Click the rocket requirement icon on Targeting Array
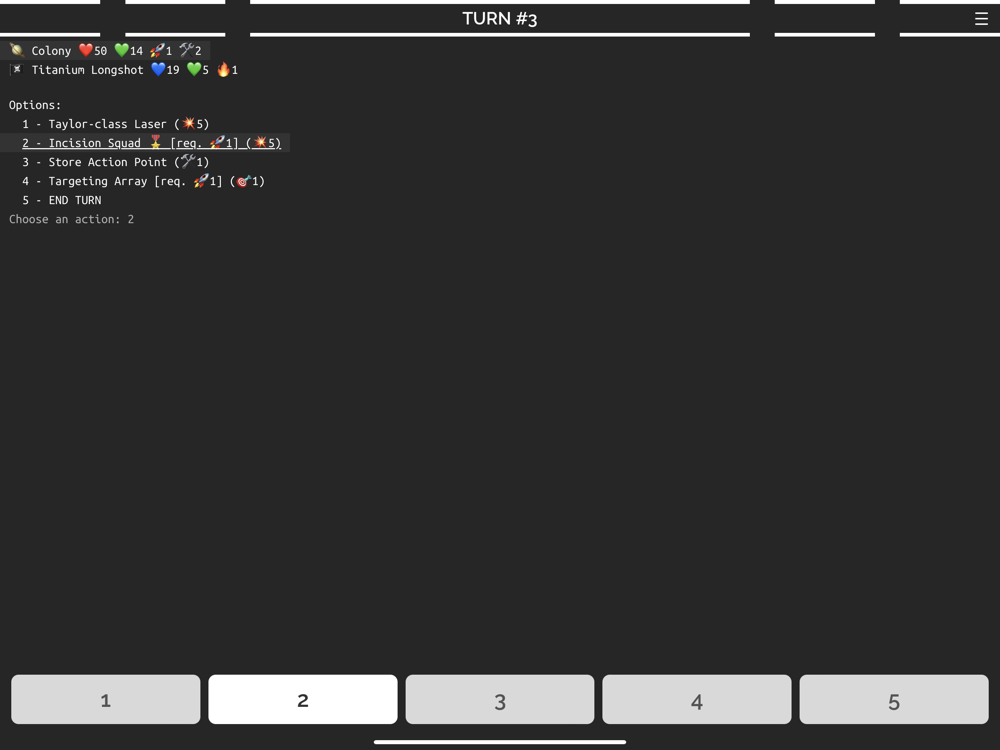1000x750 pixels. pos(202,180)
